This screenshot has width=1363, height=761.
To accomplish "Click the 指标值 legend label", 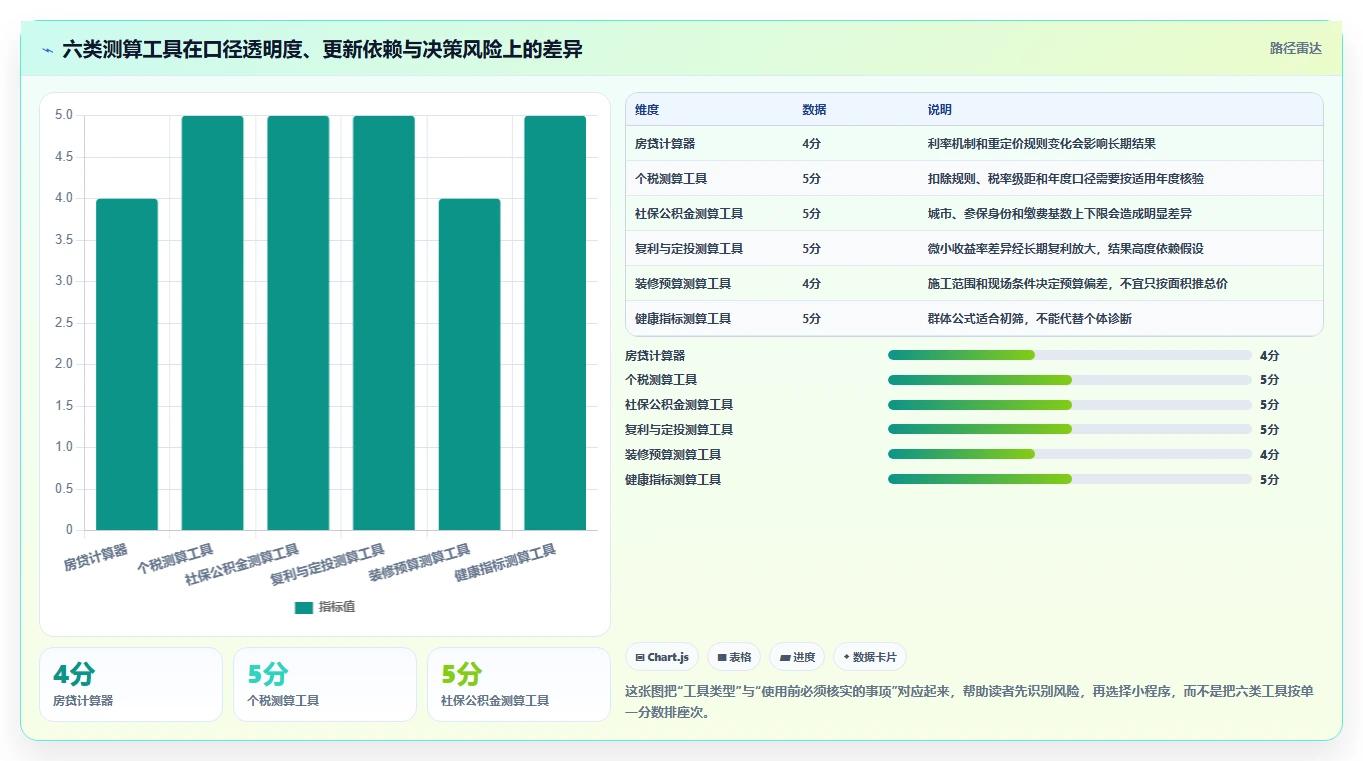I will (x=336, y=608).
